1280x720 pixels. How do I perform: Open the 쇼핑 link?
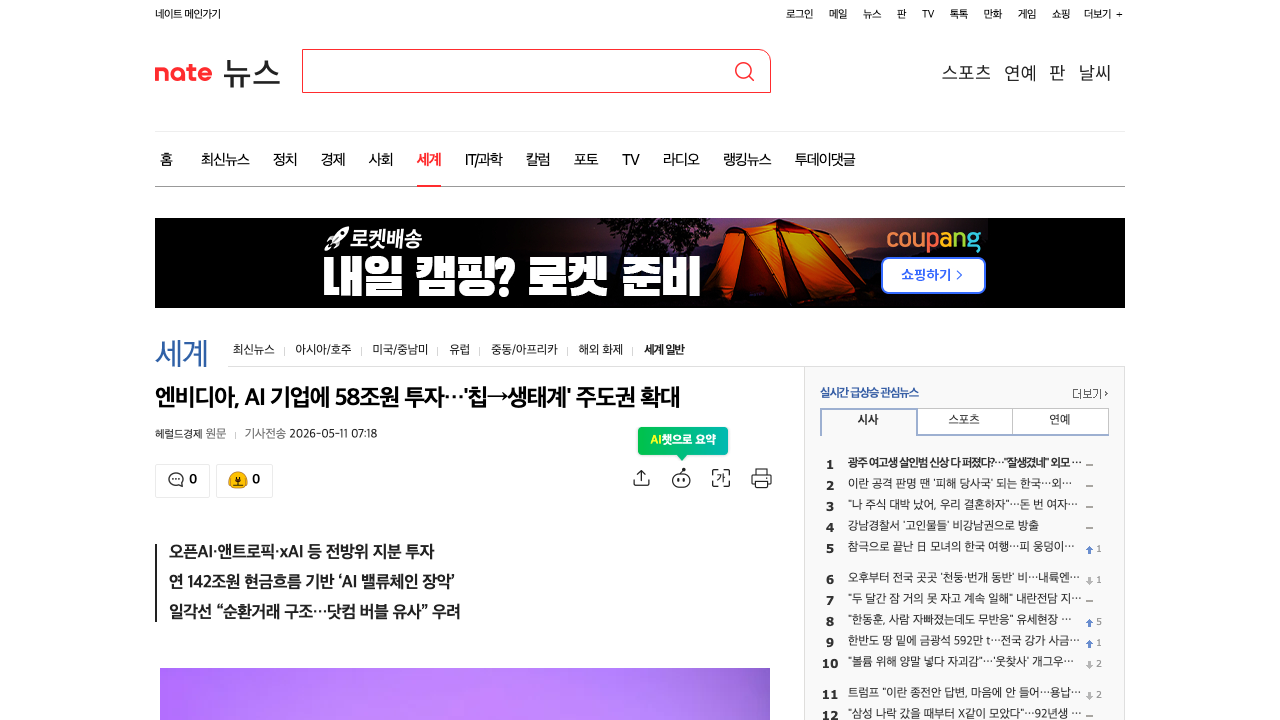click(1061, 14)
